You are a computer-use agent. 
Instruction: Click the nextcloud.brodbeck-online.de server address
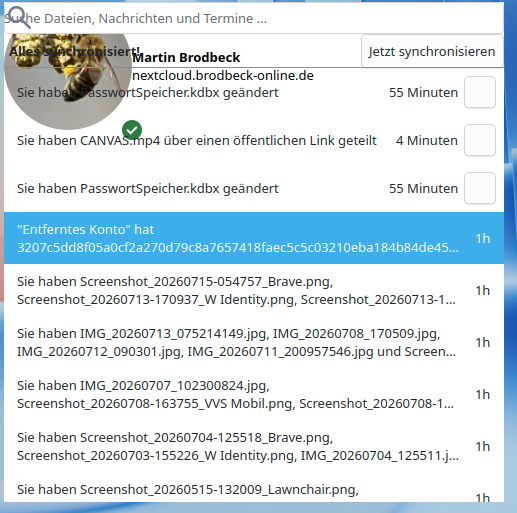[223, 76]
